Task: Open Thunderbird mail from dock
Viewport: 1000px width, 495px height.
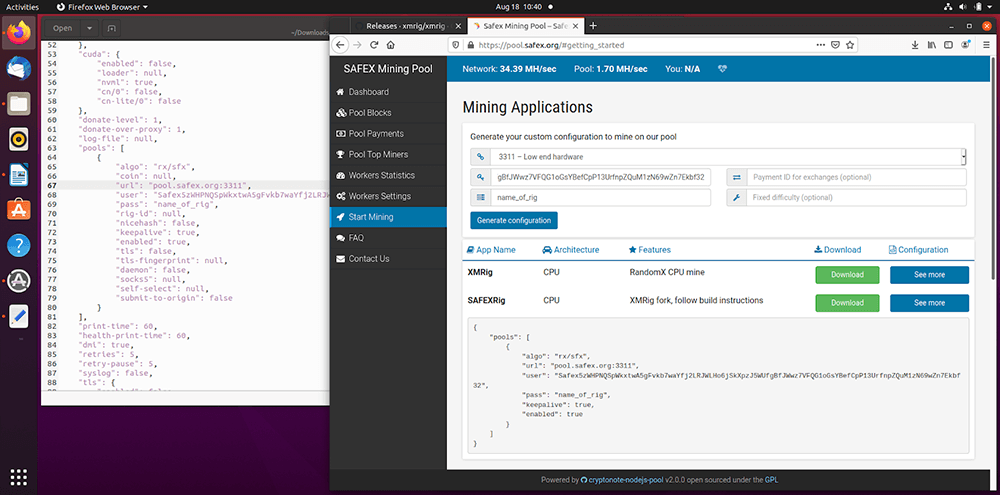Action: point(18,68)
